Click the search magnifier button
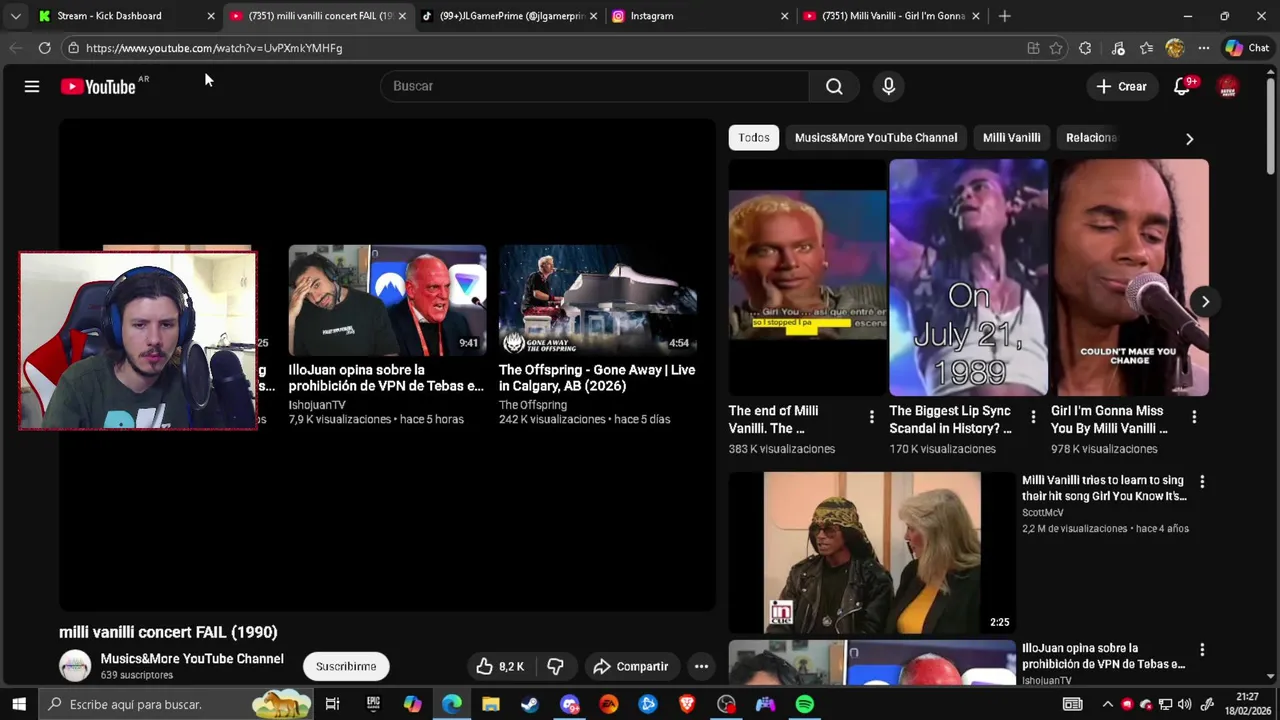The width and height of the screenshot is (1280, 720). tap(834, 86)
